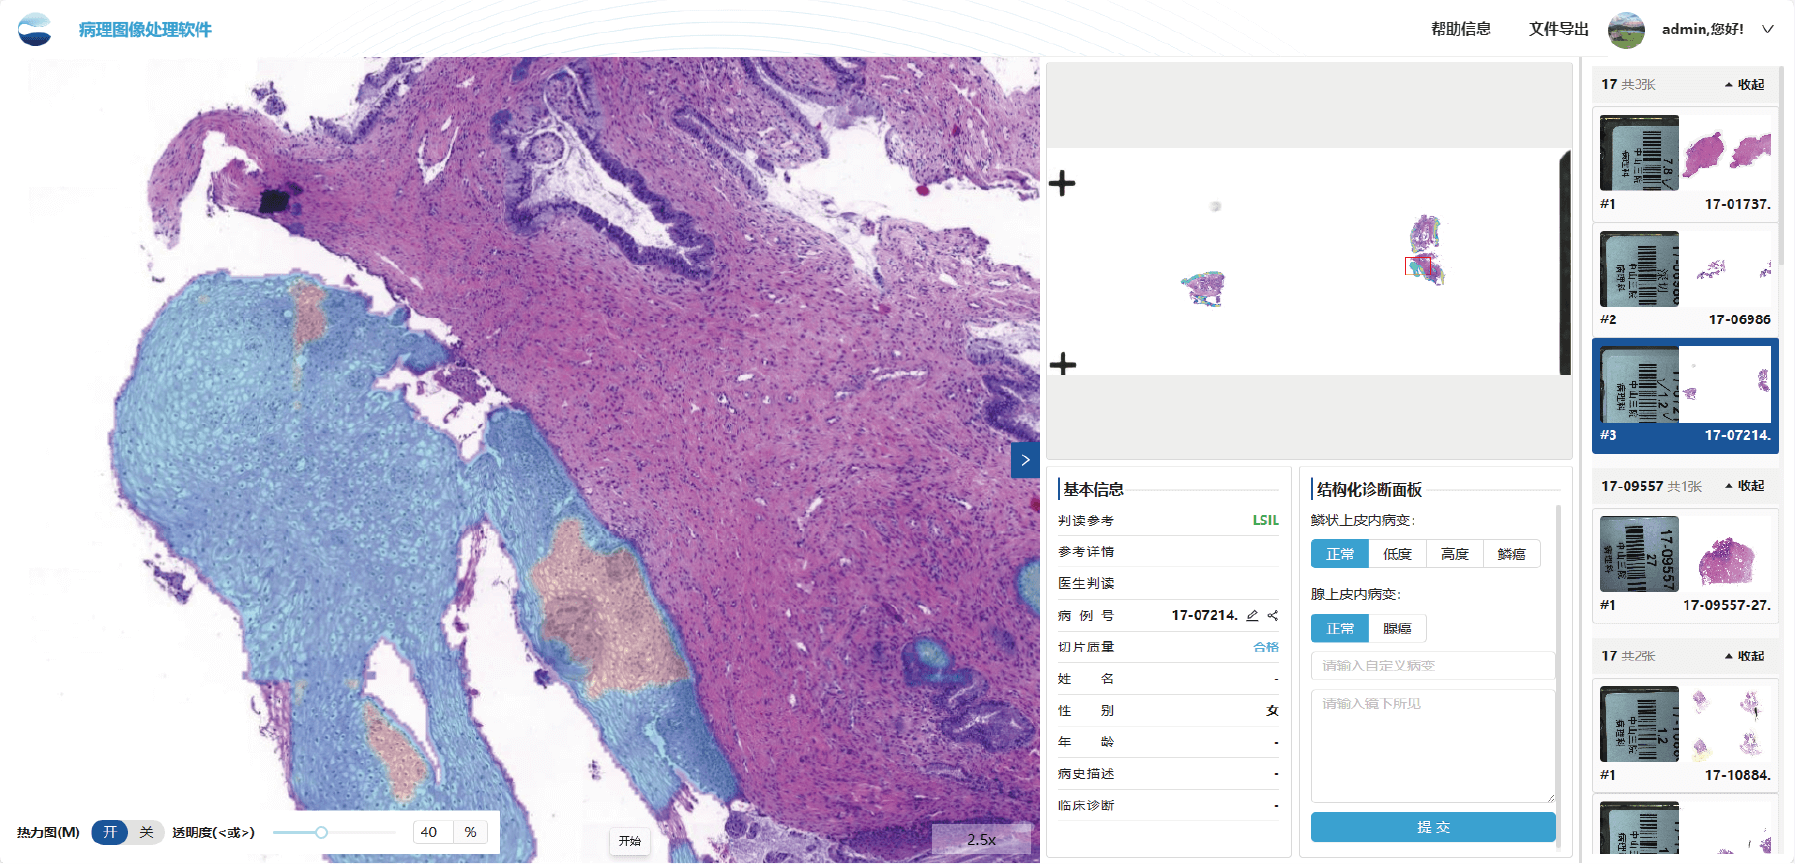Viewport: 1795px width, 864px height.
Task: Click the custom lesion input field
Action: point(1433,665)
